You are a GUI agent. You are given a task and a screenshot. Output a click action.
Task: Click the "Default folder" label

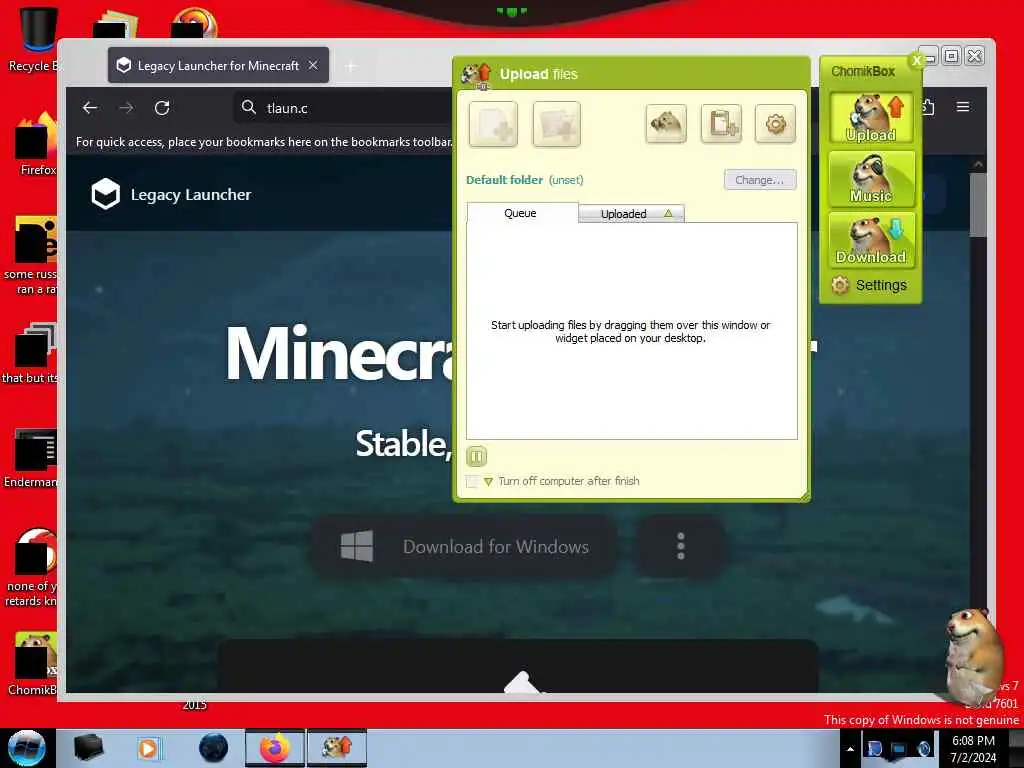[504, 180]
